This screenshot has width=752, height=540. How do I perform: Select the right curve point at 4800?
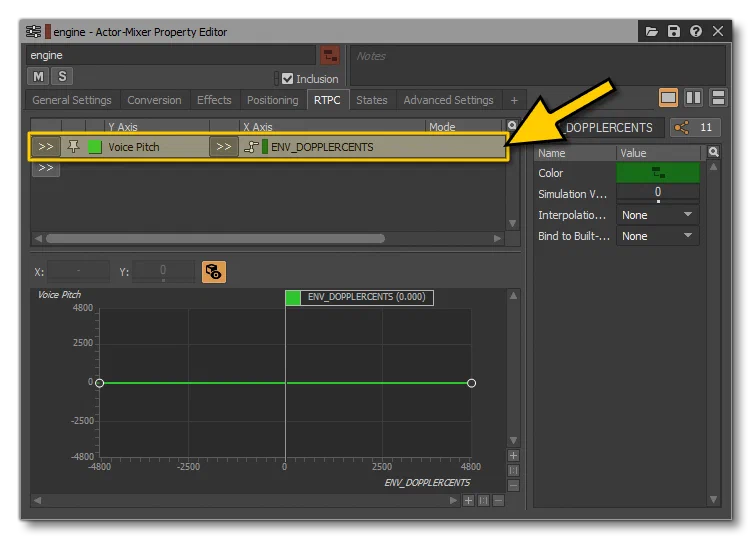(x=471, y=383)
